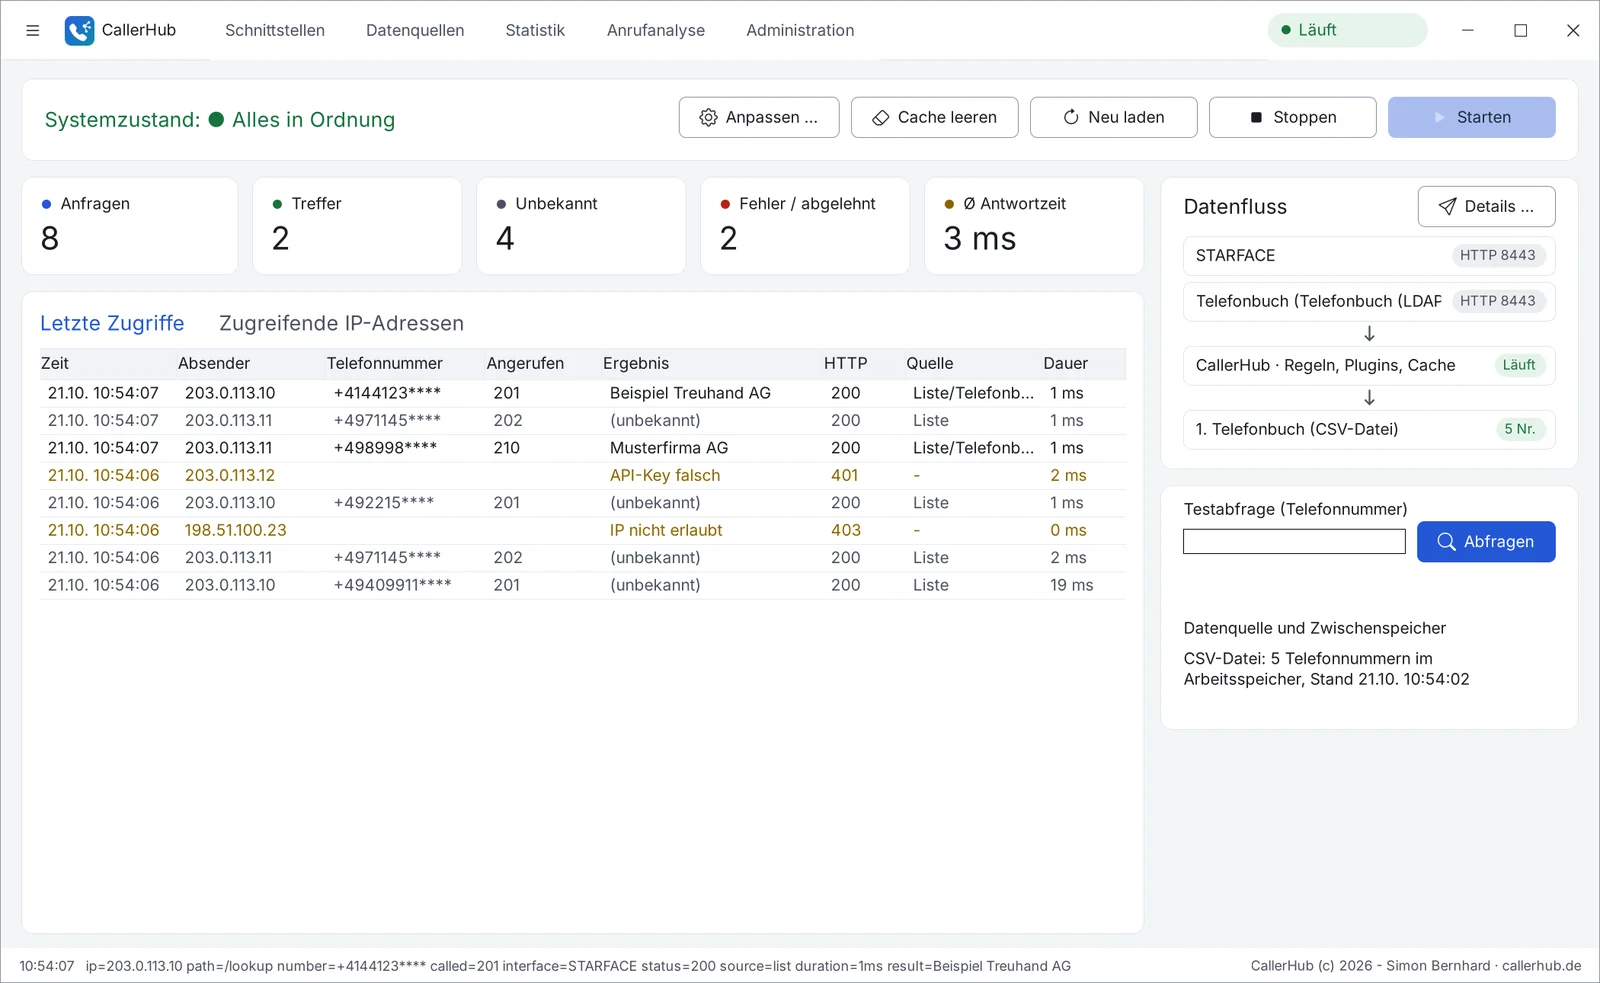Click the eraser icon in Cache leeren
Screen dimensions: 1600x983
point(880,117)
